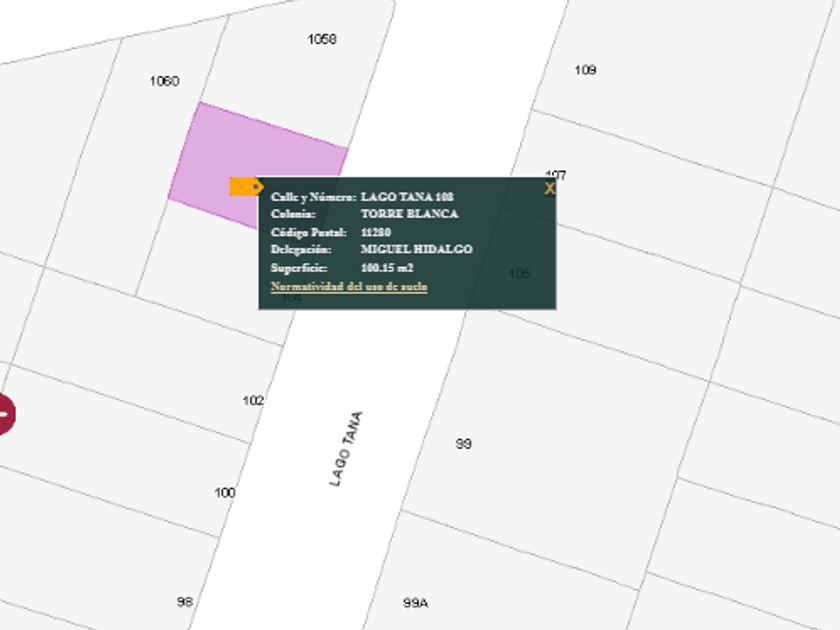The width and height of the screenshot is (840, 630).
Task: Select parcel number 98
Action: (184, 601)
